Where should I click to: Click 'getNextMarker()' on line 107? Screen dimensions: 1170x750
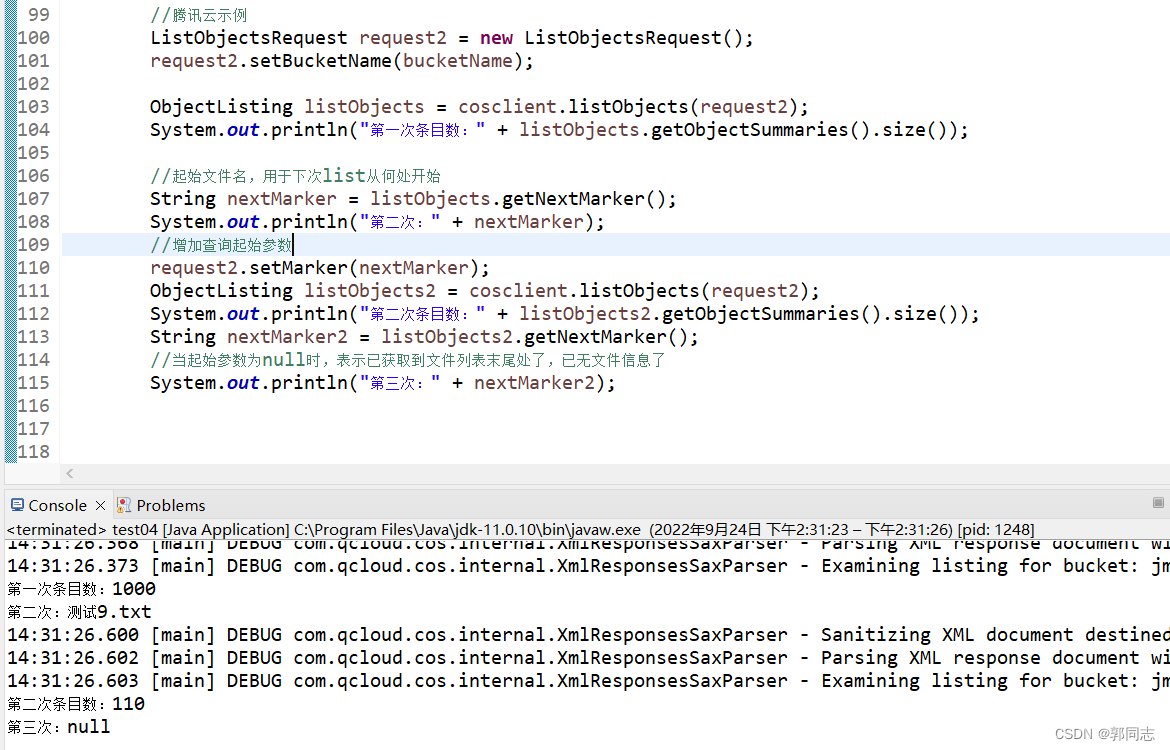pos(583,199)
